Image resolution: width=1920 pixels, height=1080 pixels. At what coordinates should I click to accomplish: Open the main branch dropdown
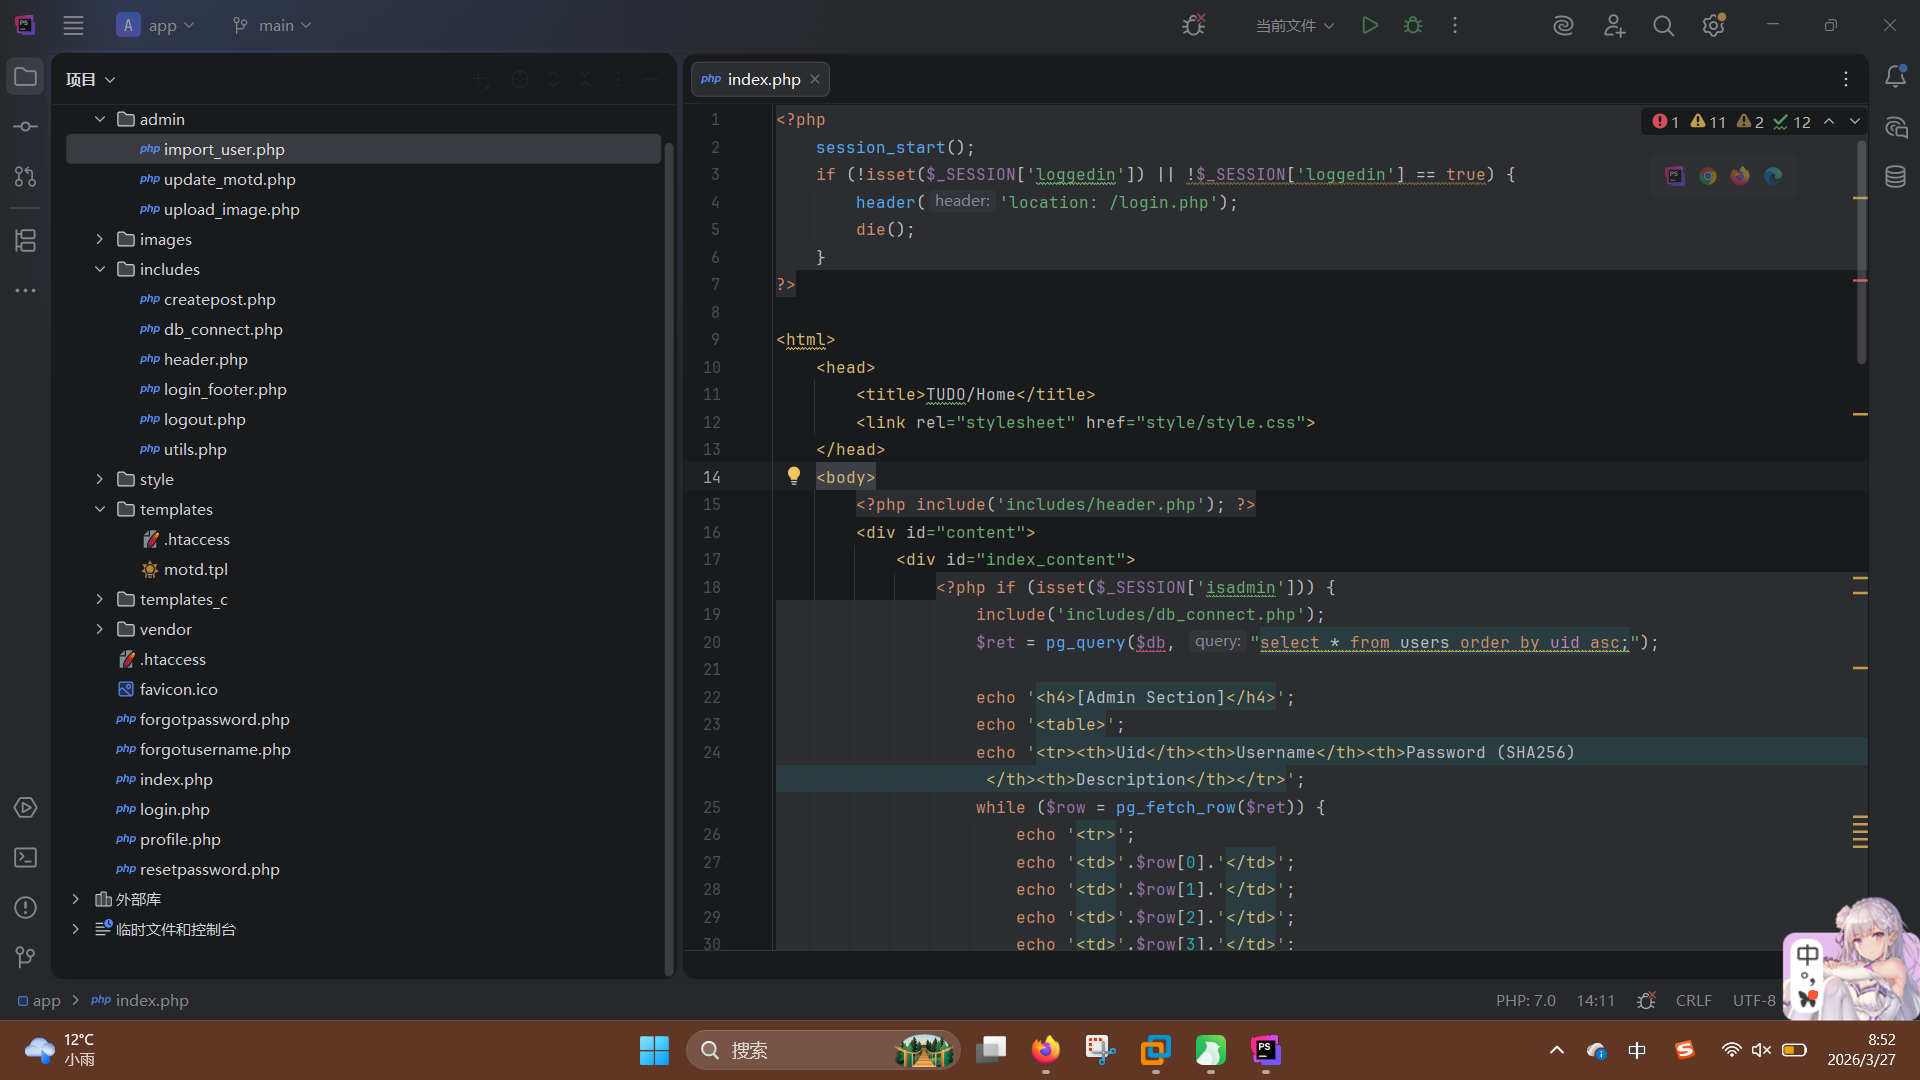pos(272,26)
